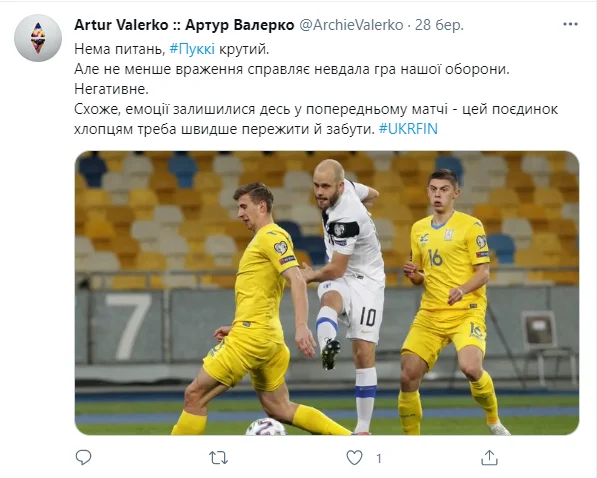Image resolution: width=597 pixels, height=478 pixels.
Task: Click the tweet text about невдала гра
Action: click(292, 69)
